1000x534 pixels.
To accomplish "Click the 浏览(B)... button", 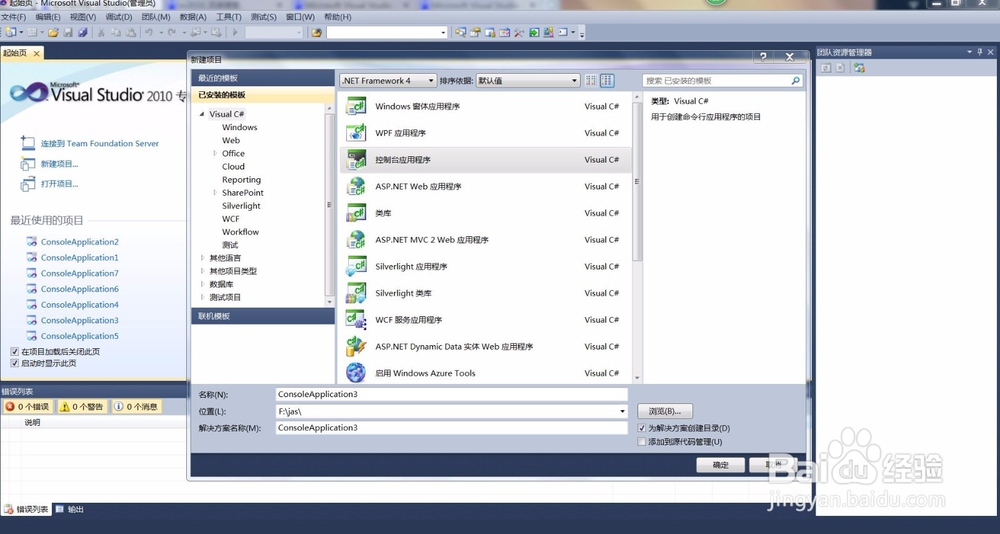I will click(665, 412).
